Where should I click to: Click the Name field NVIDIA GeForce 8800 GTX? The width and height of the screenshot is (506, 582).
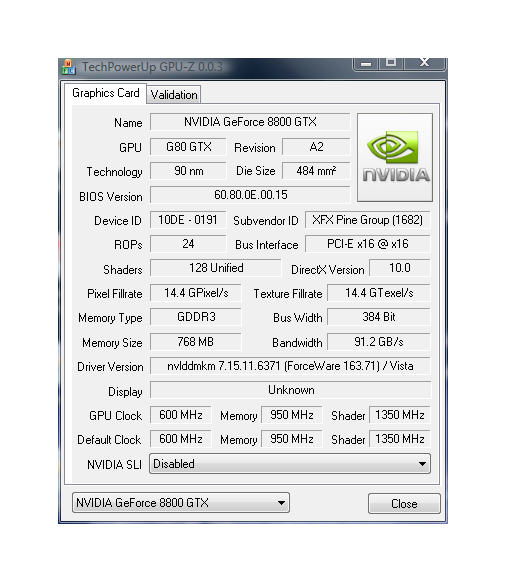coord(250,122)
